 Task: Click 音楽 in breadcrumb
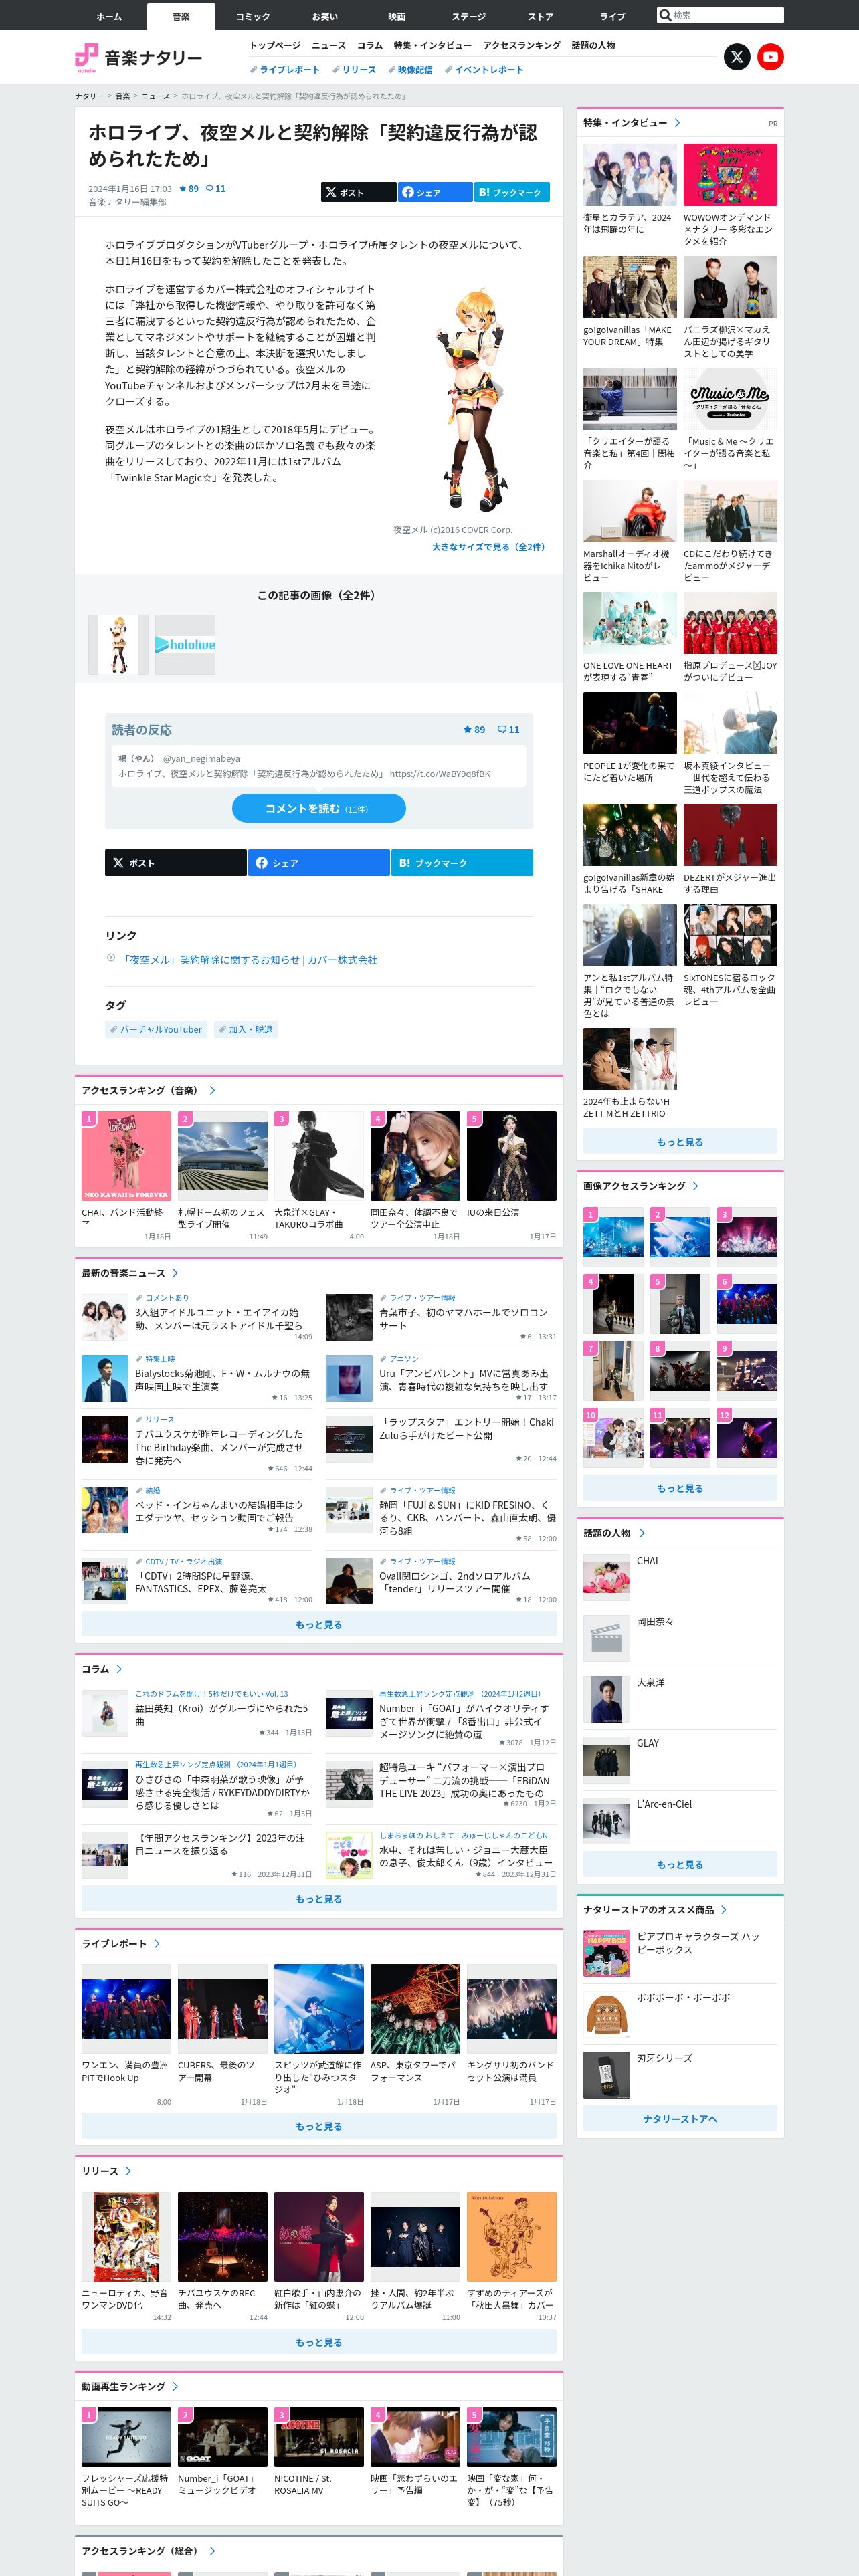point(122,96)
